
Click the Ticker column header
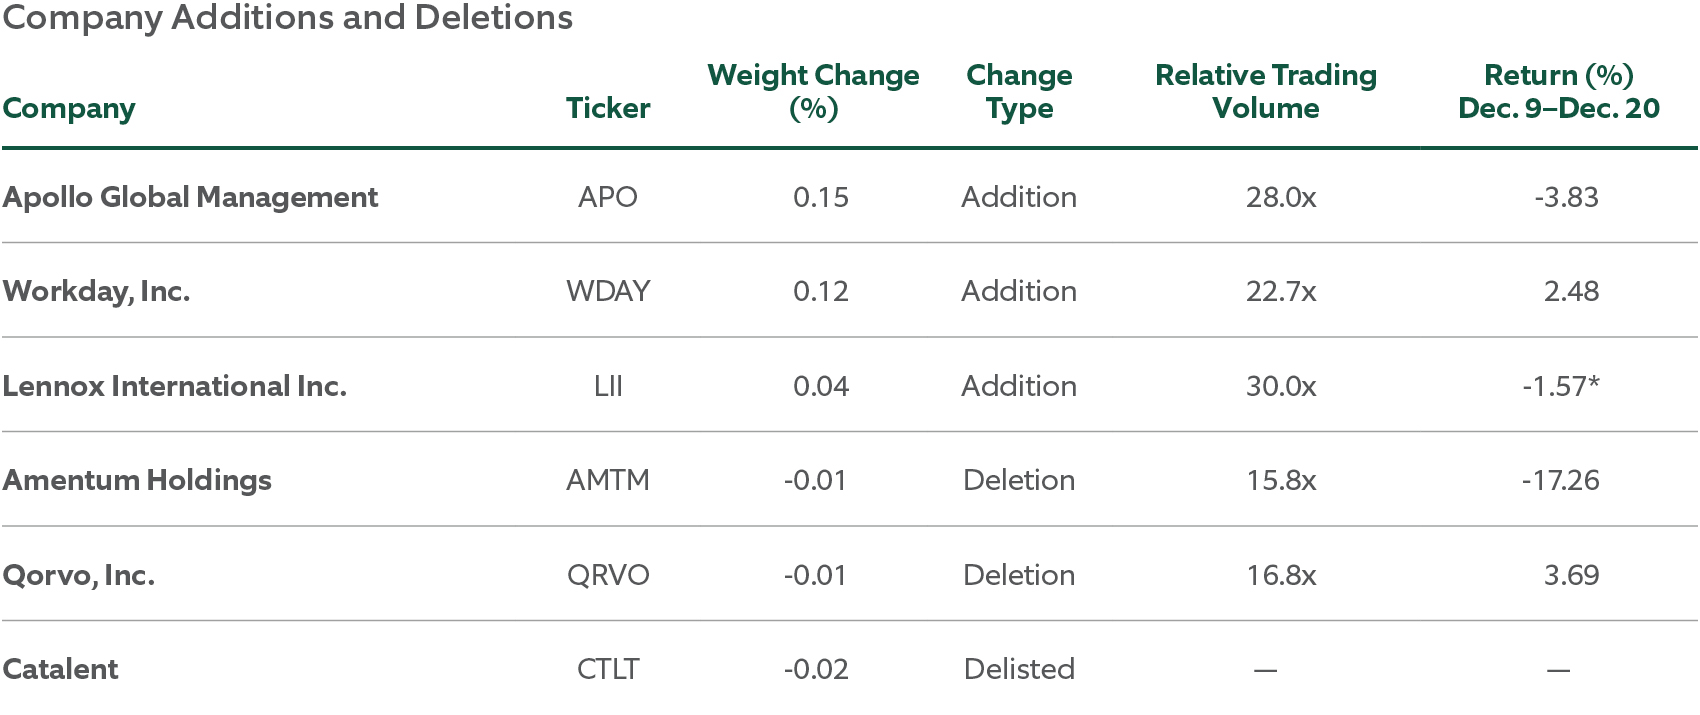608,108
